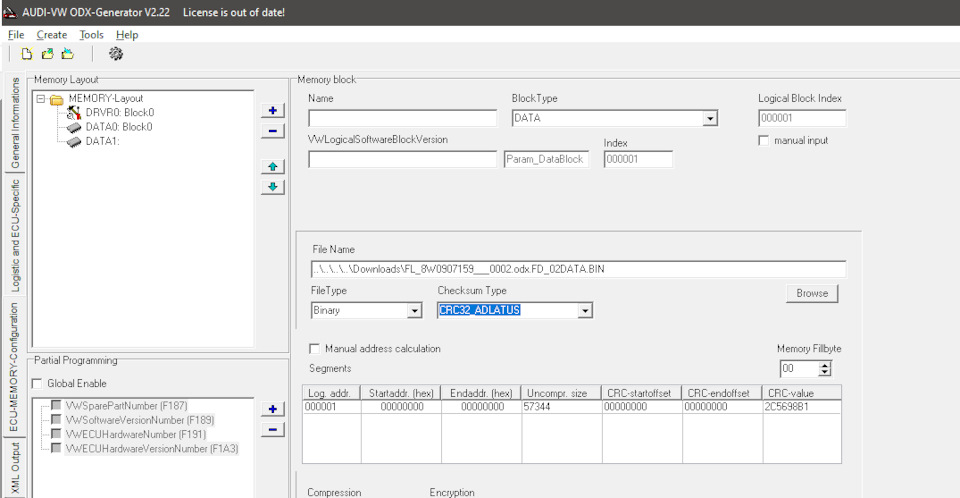The width and height of the screenshot is (960, 498).
Task: Select DATA0: Block0 tree item
Action: tap(119, 127)
